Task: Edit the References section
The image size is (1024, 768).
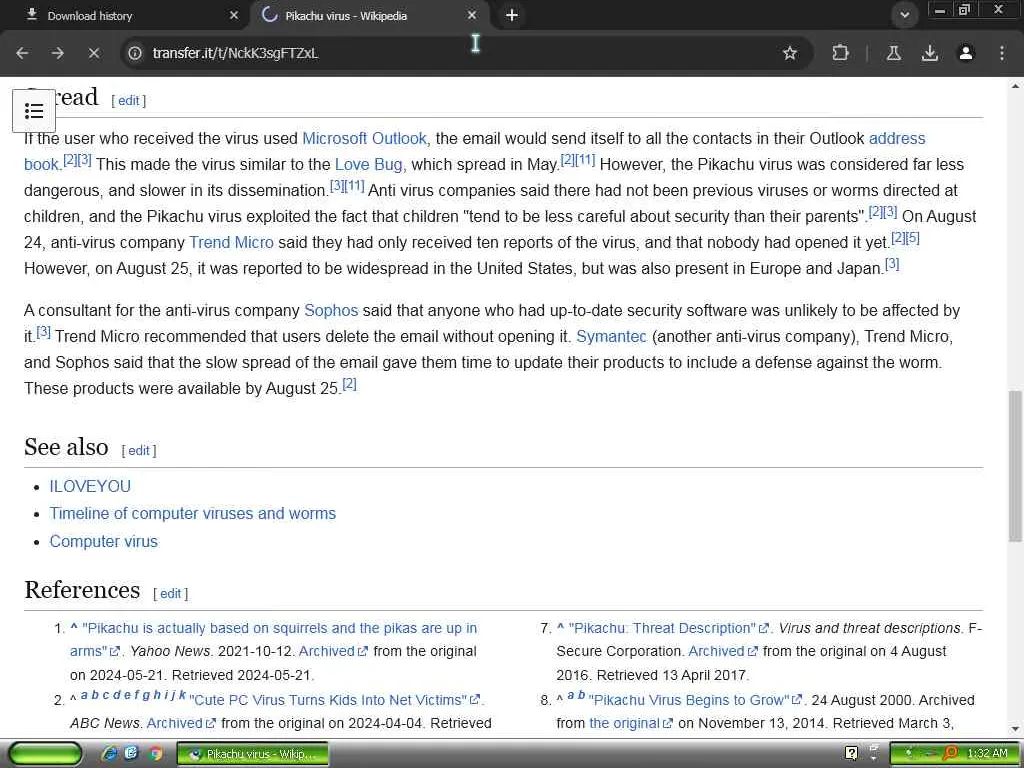Action: [x=170, y=594]
